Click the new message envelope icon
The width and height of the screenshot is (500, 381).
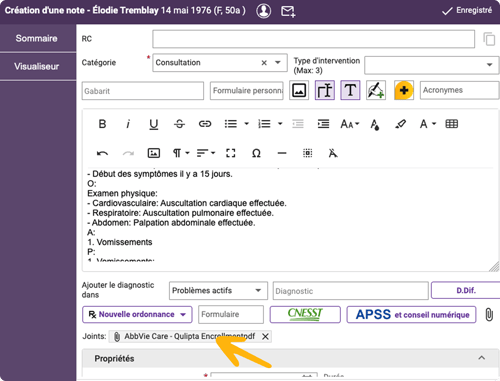point(288,11)
